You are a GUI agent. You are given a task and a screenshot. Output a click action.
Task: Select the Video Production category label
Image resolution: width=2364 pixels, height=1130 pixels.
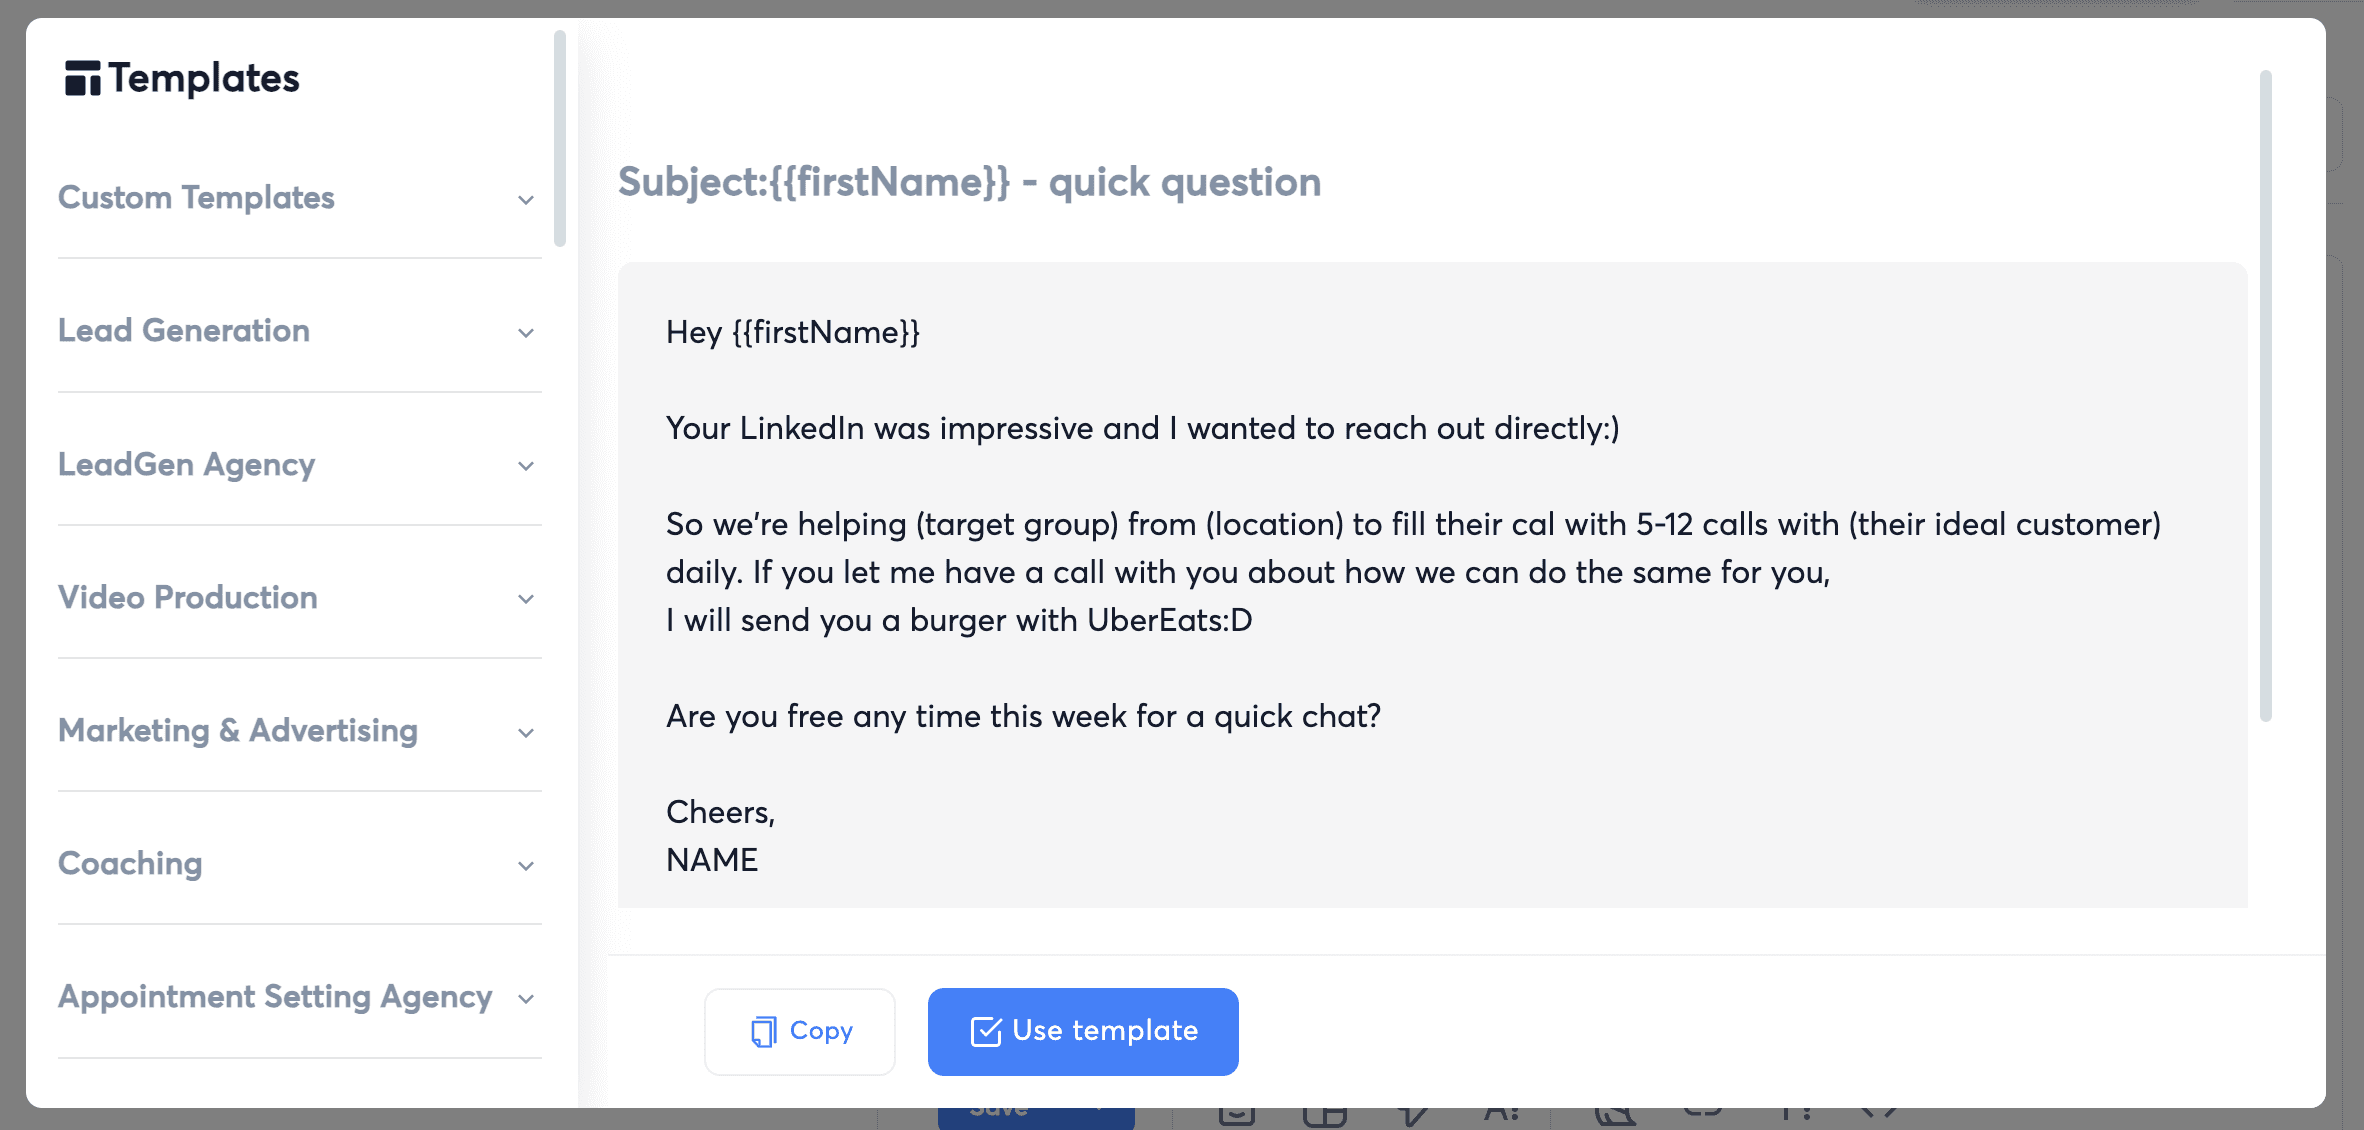point(188,597)
